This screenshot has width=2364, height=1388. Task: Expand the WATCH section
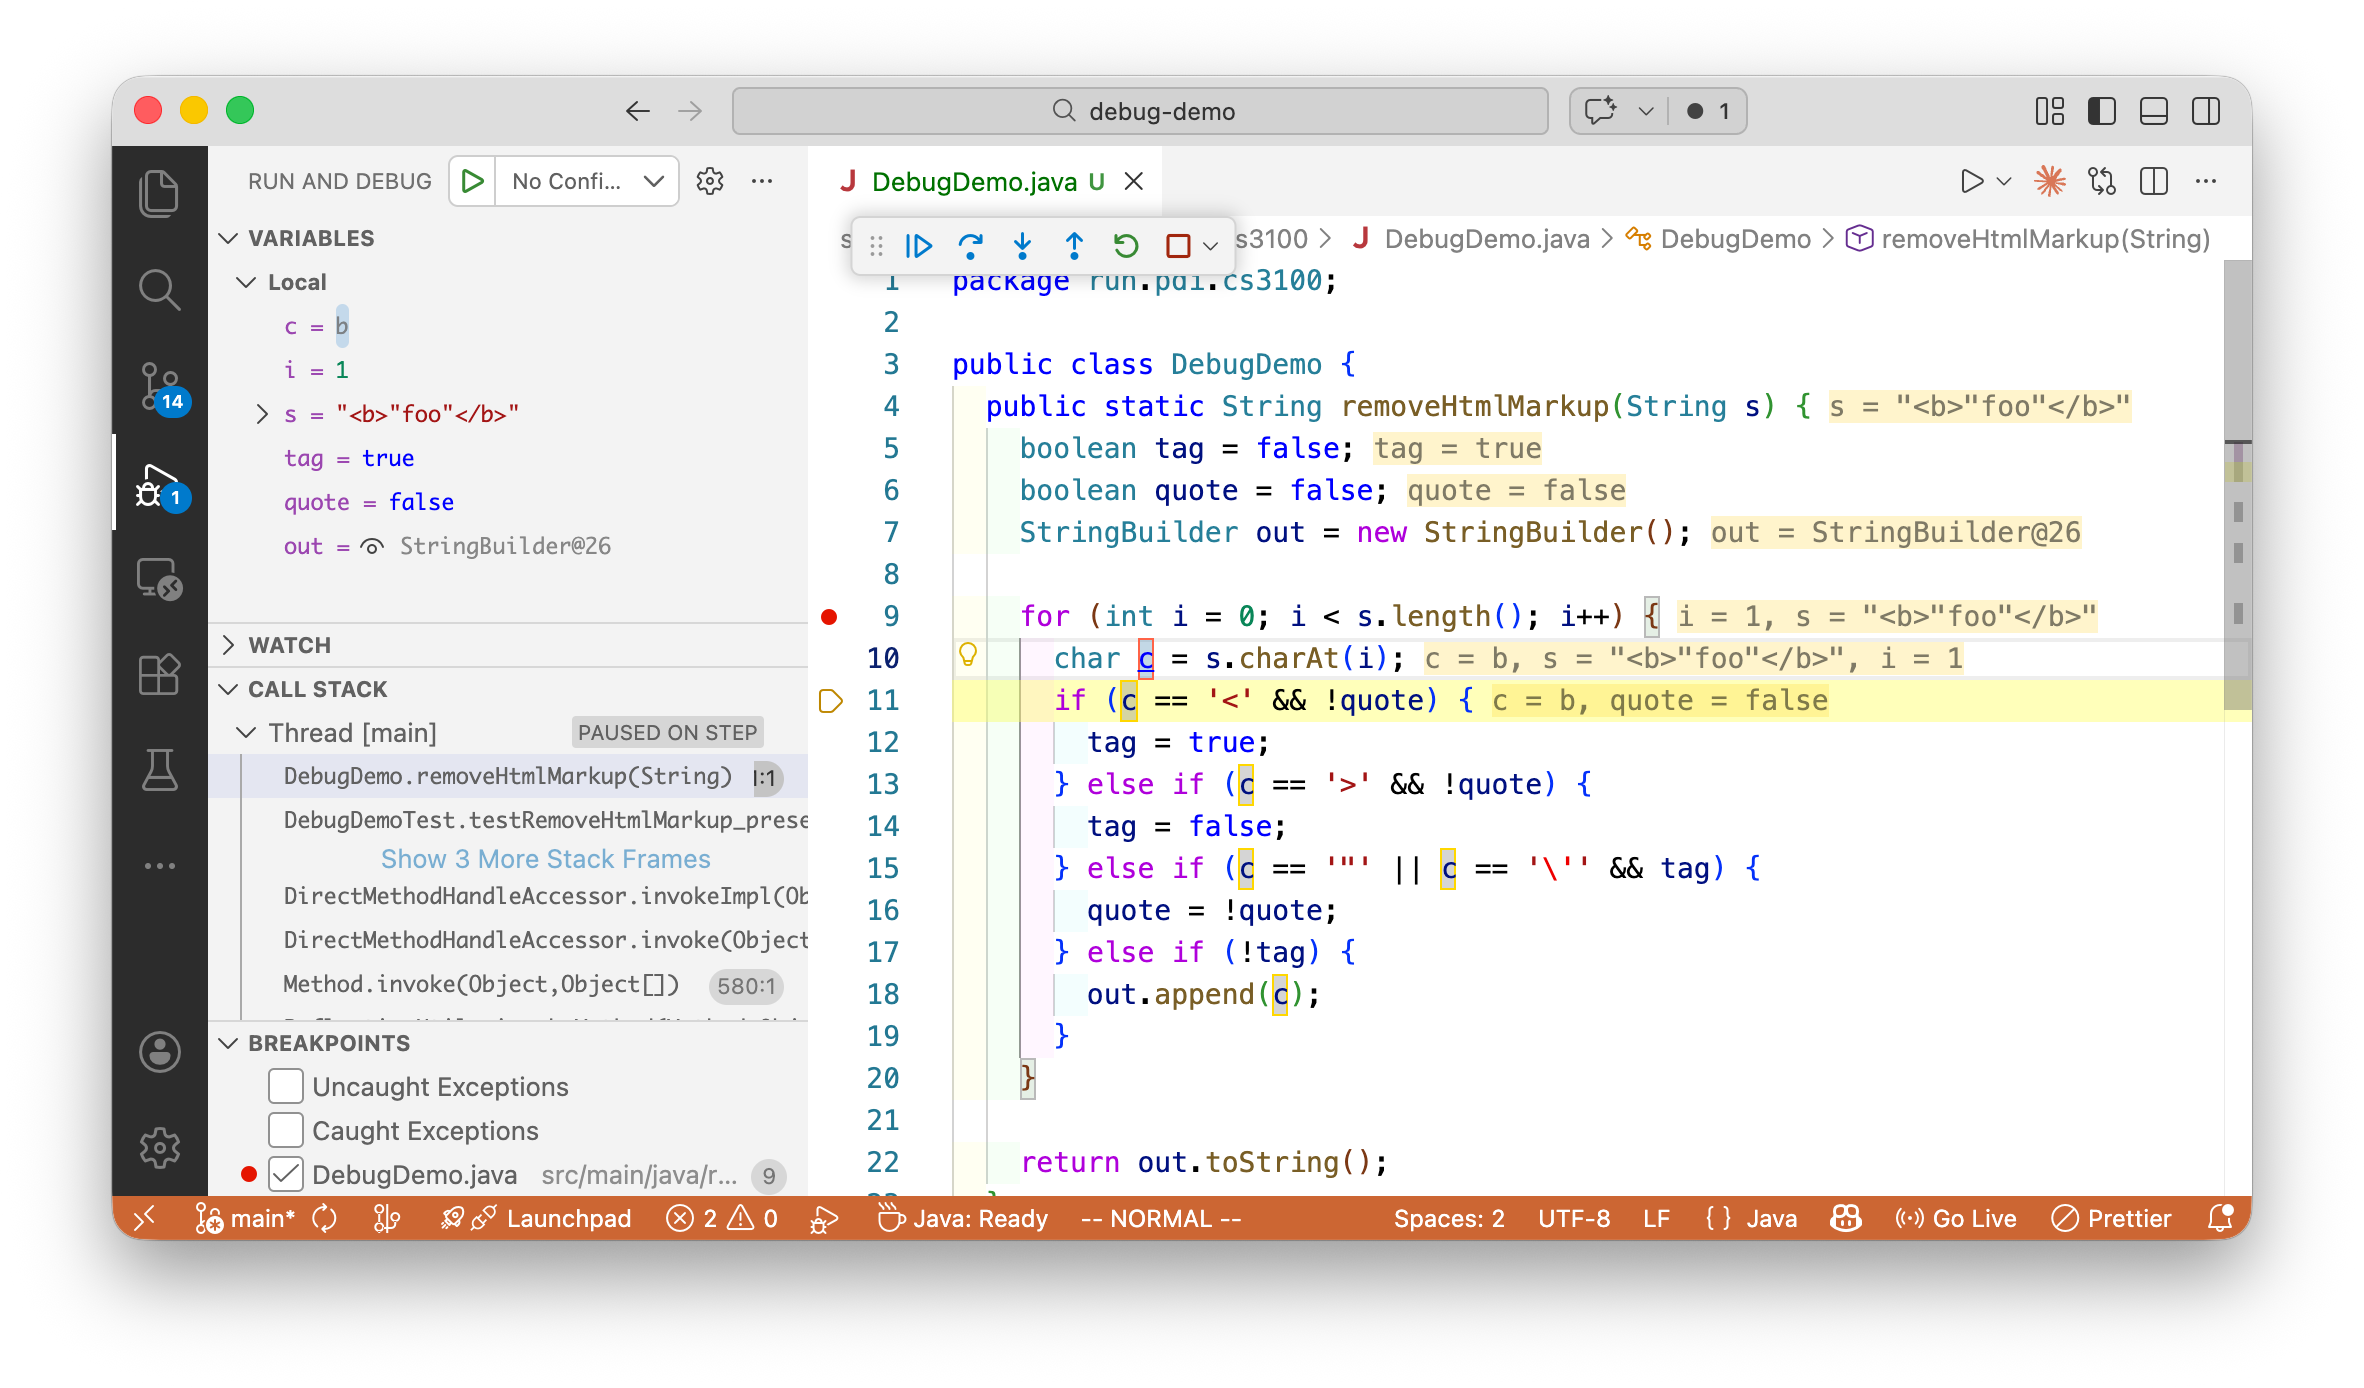tap(290, 645)
